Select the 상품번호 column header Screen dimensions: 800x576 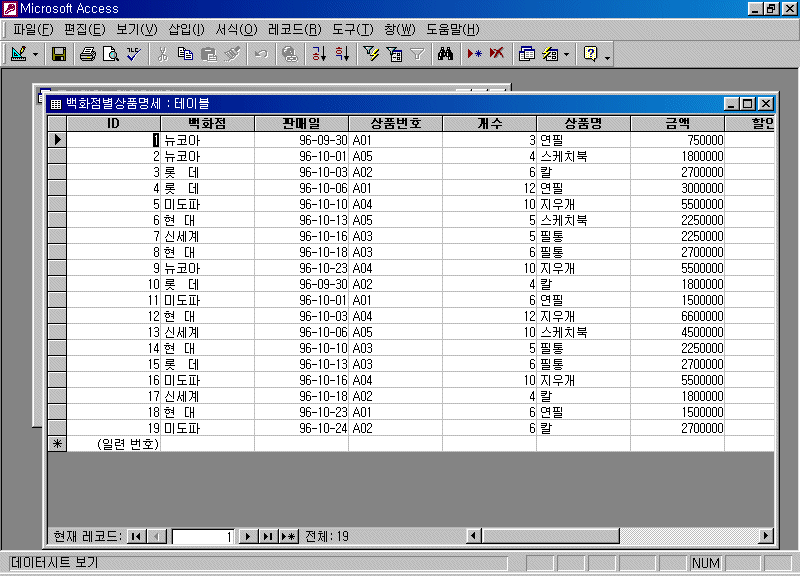(x=395, y=123)
